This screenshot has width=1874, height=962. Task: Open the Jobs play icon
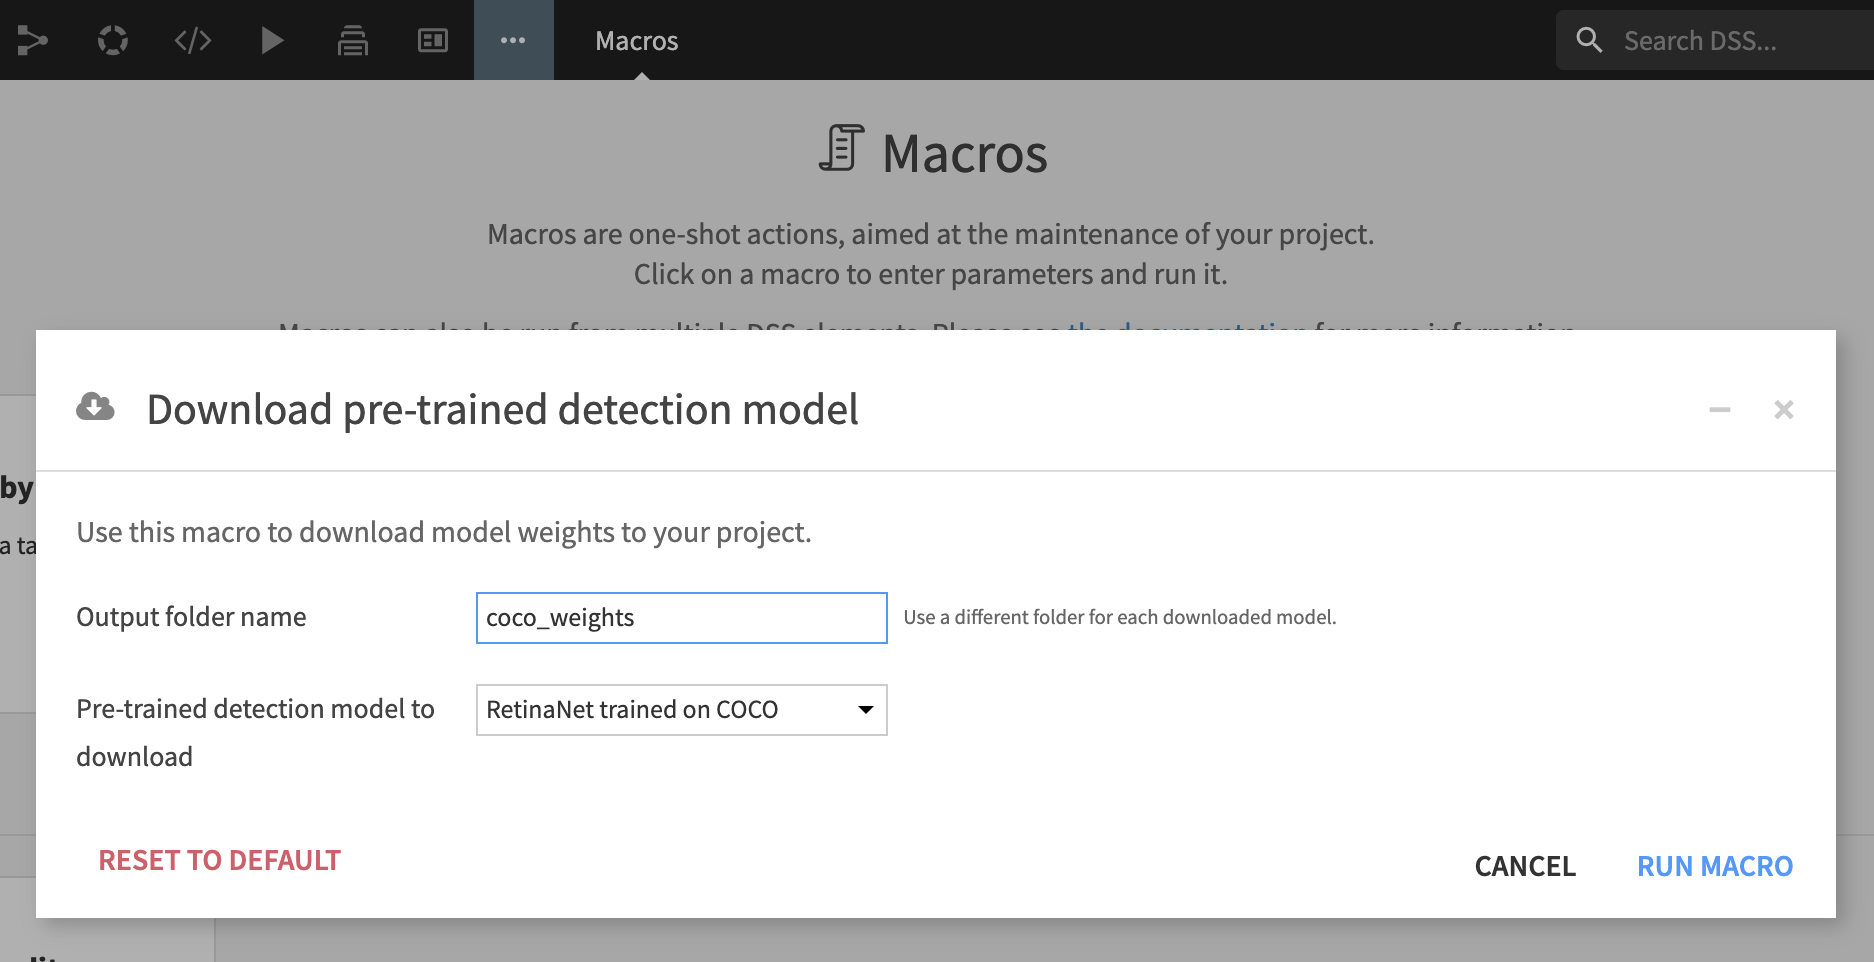[x=272, y=41]
